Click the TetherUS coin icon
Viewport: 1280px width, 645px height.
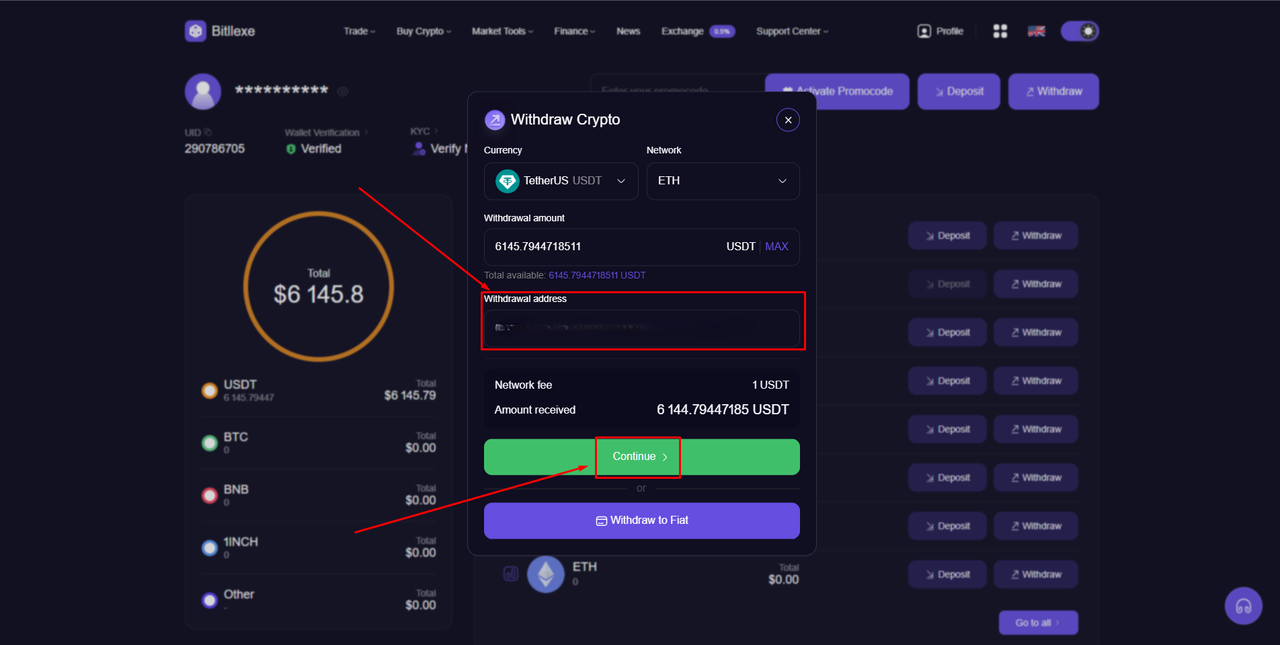tap(507, 181)
